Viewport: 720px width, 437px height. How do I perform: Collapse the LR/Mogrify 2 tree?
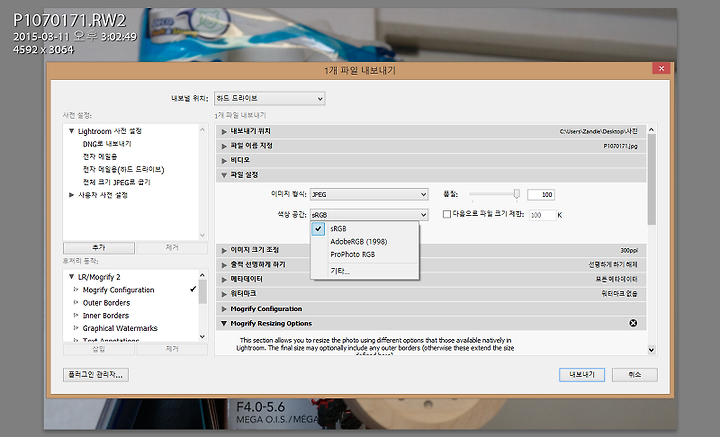coord(71,277)
